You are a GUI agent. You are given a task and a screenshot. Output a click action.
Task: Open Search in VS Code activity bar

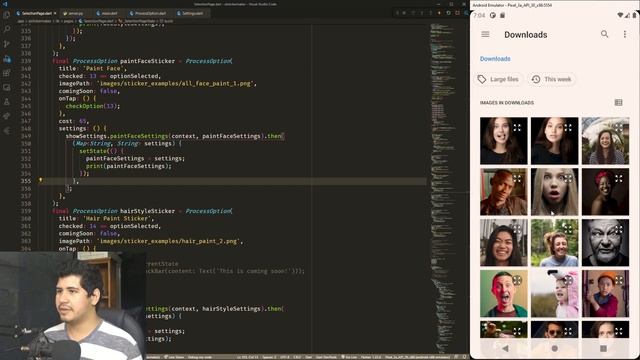coord(7,29)
